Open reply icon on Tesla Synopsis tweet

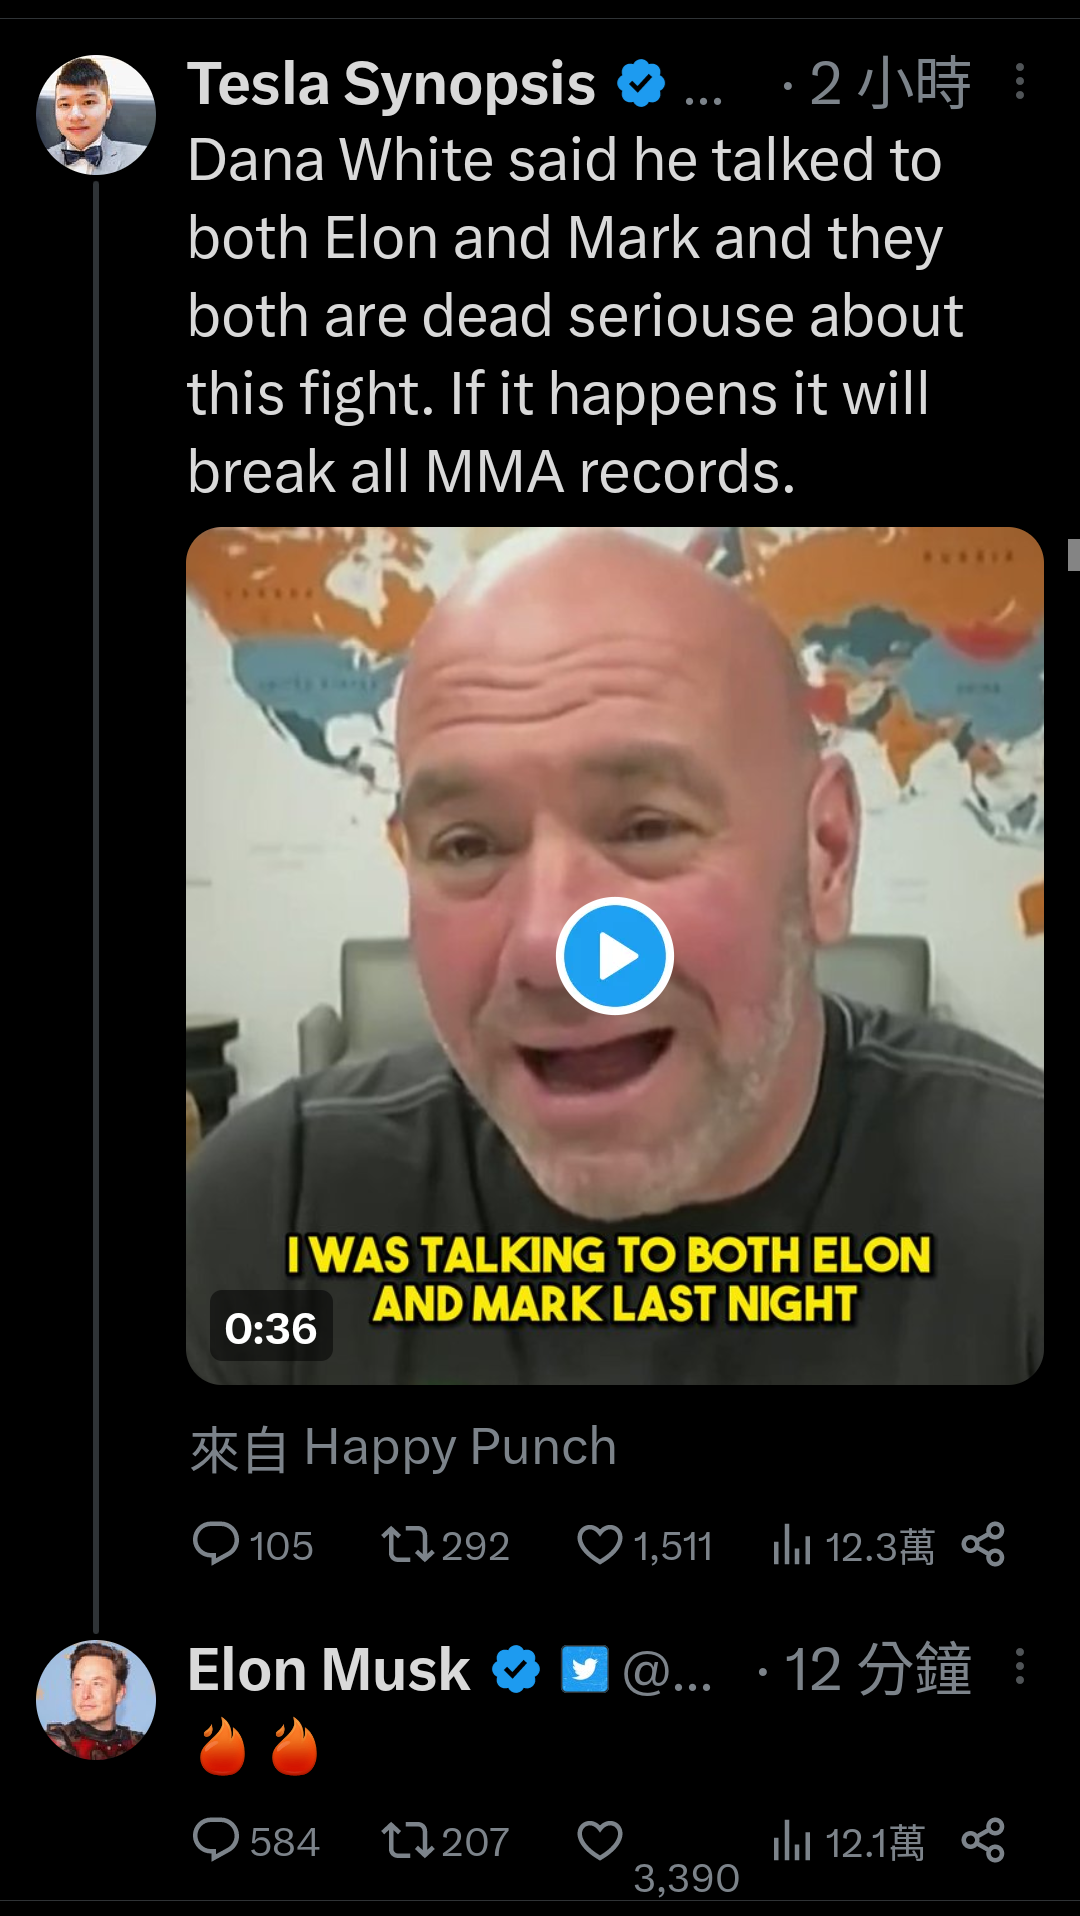point(215,1544)
